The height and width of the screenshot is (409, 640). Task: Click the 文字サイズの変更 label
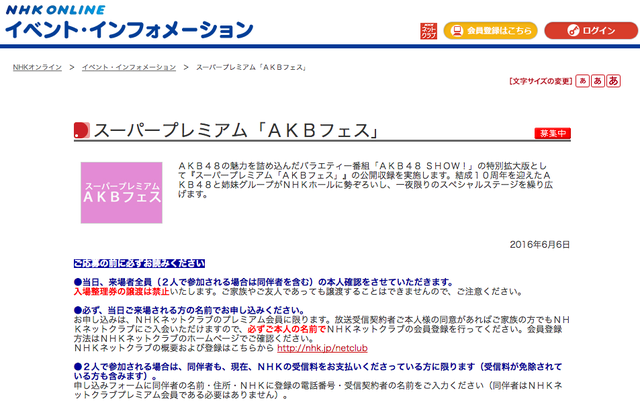coord(541,81)
